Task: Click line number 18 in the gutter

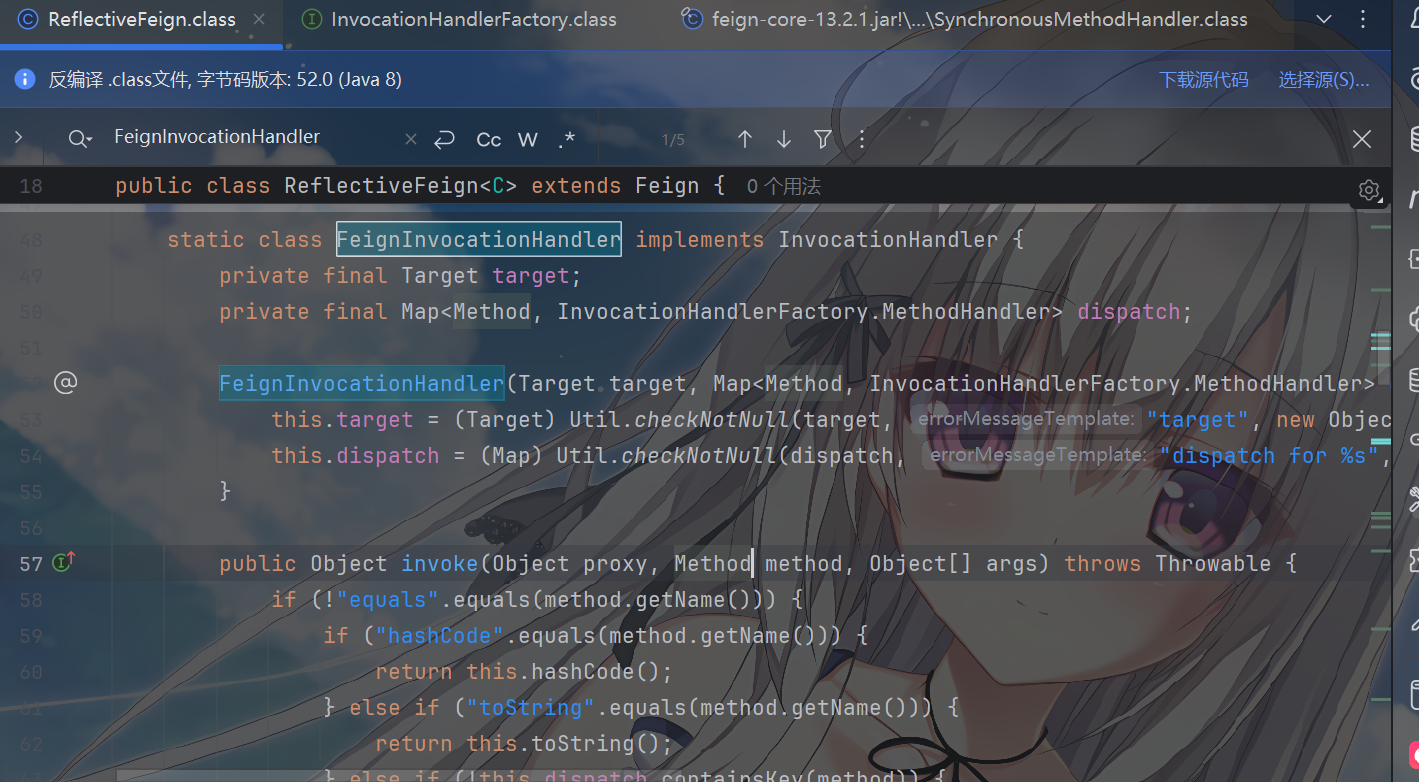Action: click(31, 186)
